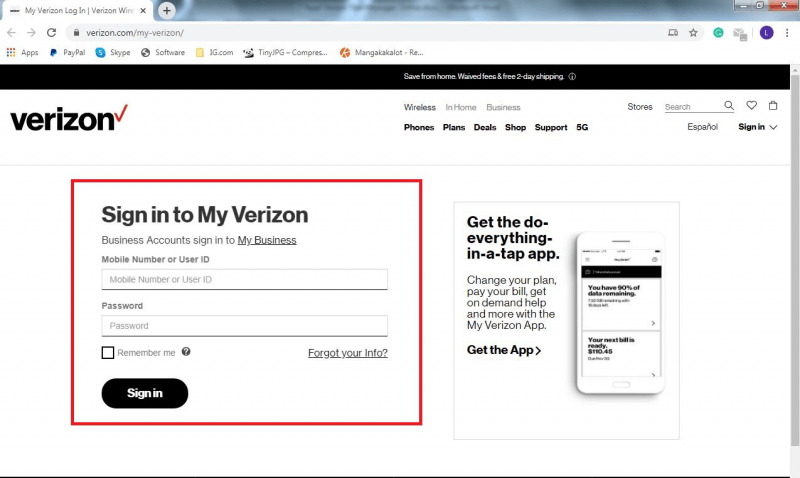800x478 pixels.
Task: Open the Chrome profile avatar
Action: tap(766, 33)
